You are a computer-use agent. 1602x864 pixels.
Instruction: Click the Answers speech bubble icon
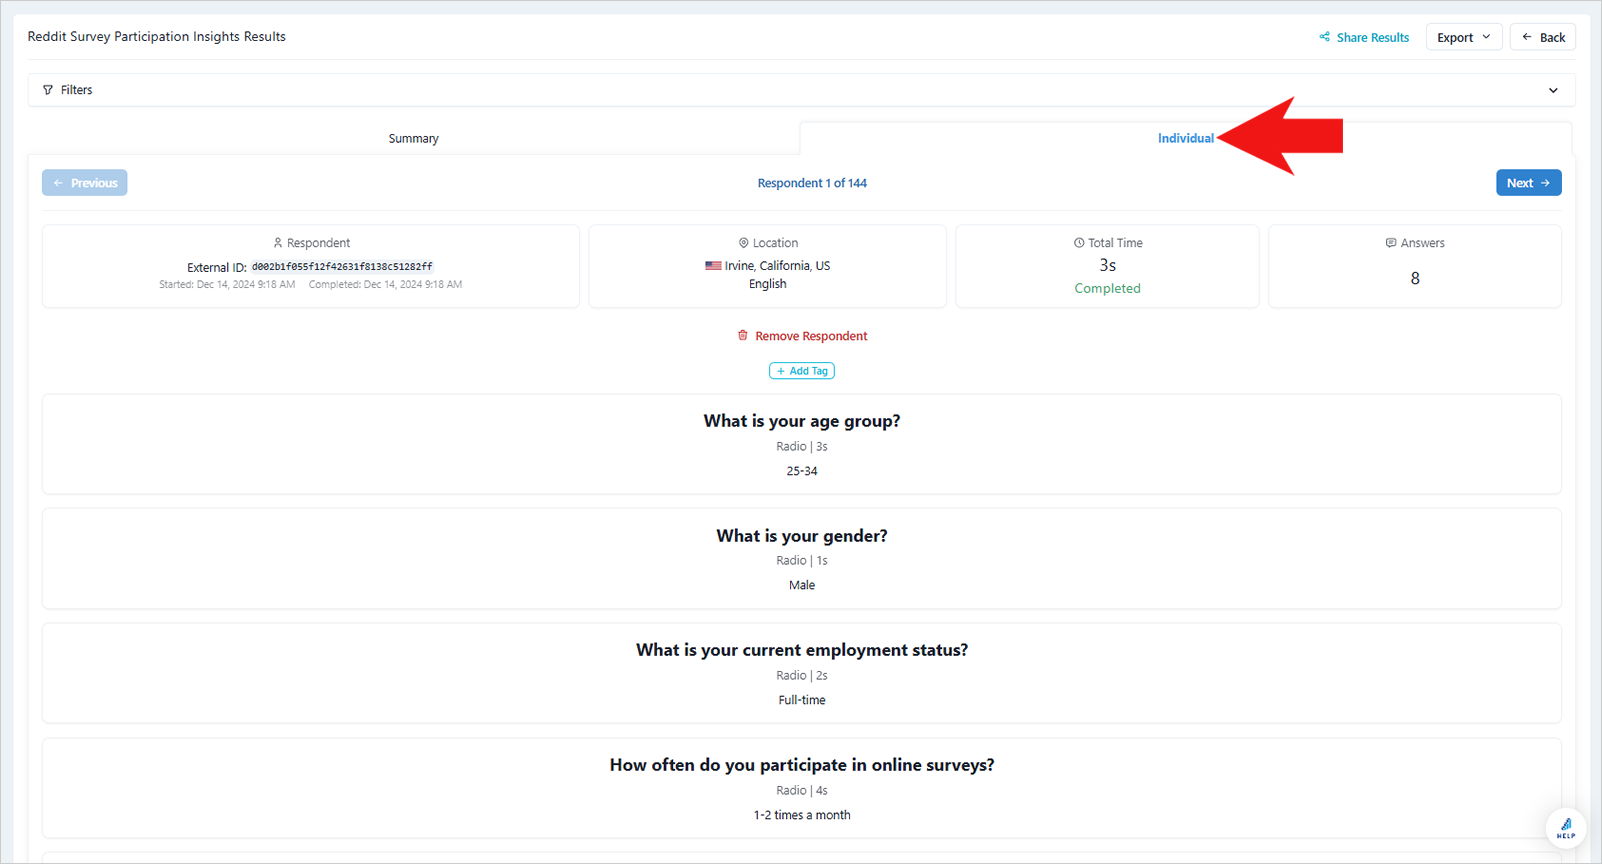click(x=1391, y=243)
